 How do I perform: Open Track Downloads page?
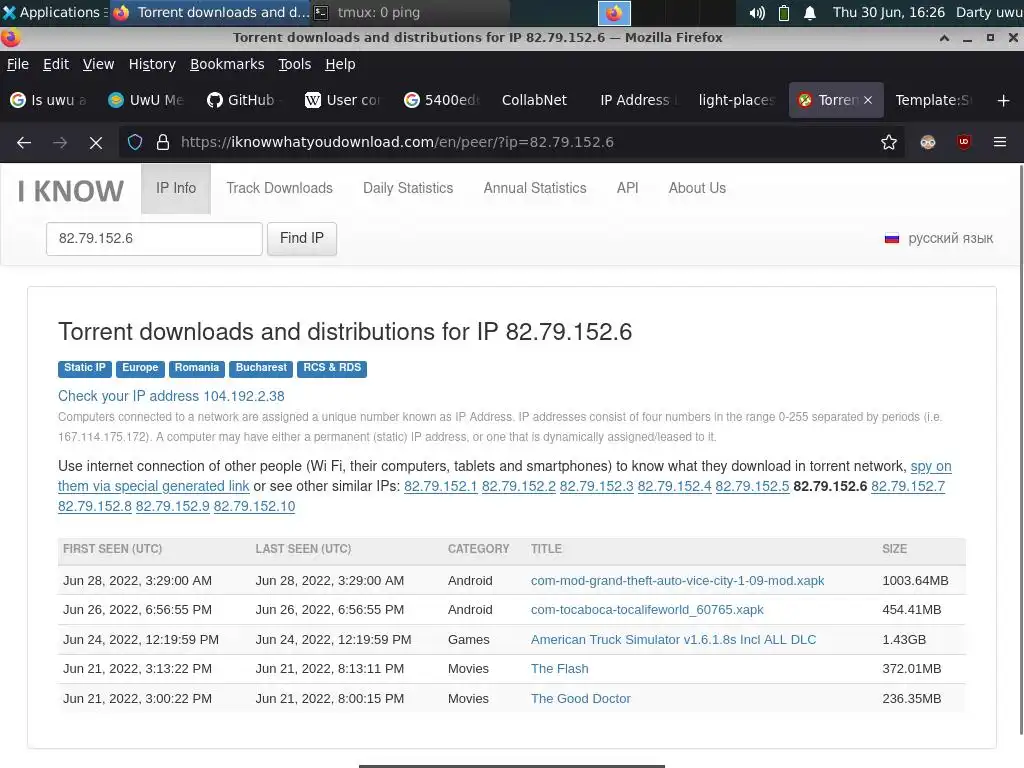[x=280, y=188]
